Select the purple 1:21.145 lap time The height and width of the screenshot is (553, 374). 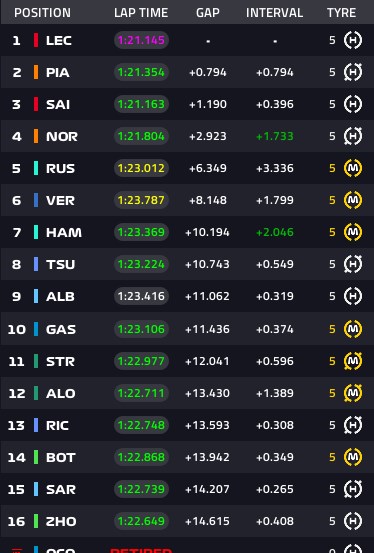pyautogui.click(x=141, y=40)
